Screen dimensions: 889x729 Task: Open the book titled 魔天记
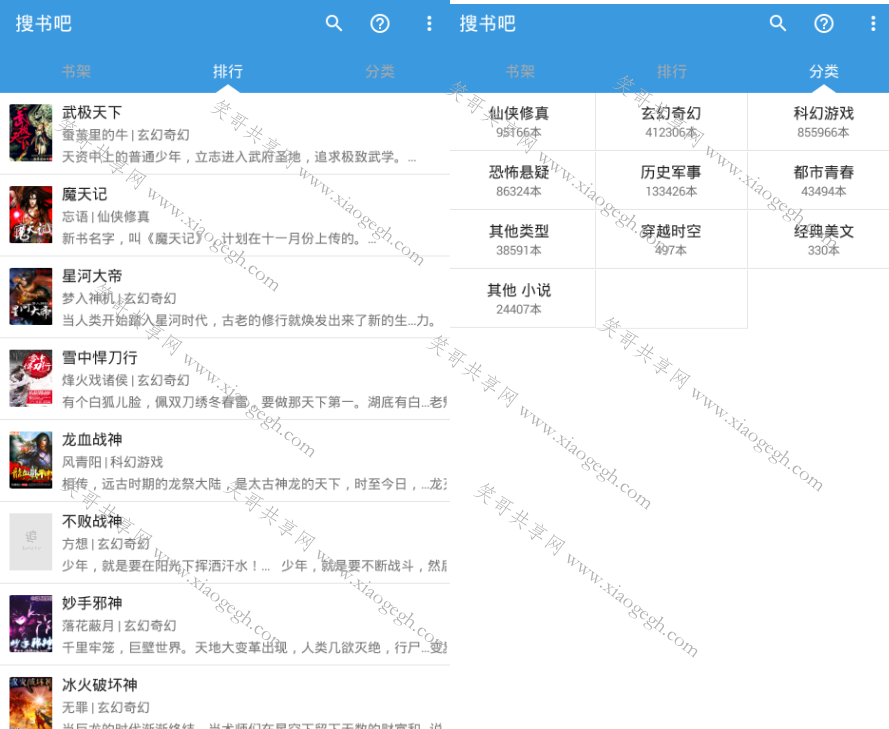[84, 194]
